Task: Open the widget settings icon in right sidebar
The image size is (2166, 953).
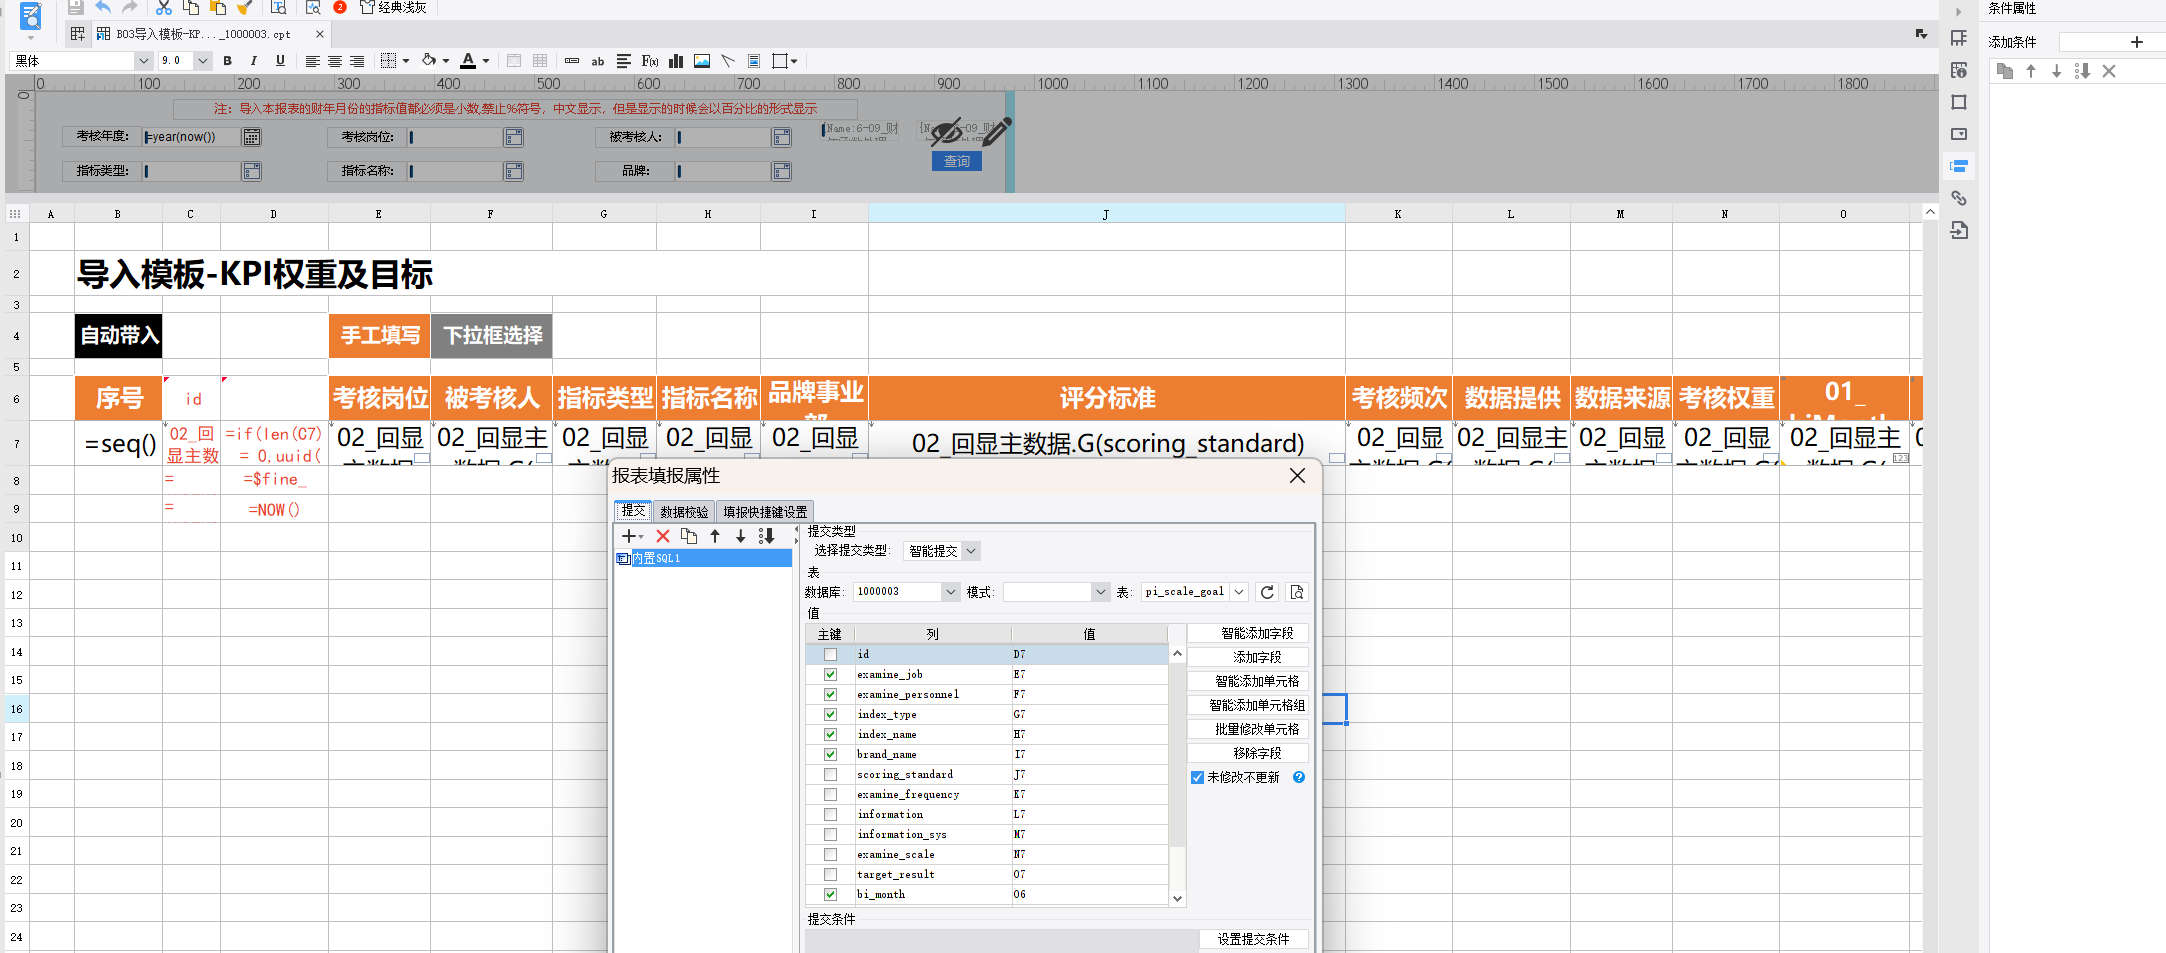Action: click(x=1959, y=134)
